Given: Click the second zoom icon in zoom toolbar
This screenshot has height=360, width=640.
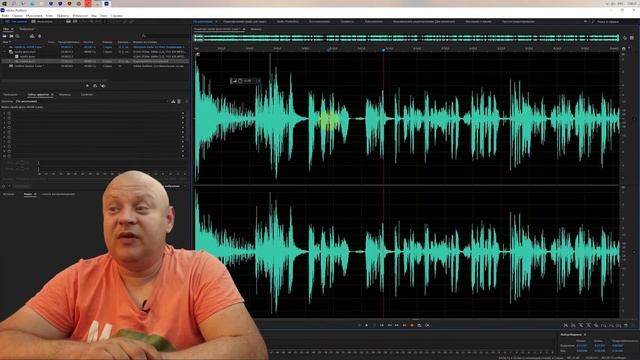Looking at the screenshot, I should (573, 325).
